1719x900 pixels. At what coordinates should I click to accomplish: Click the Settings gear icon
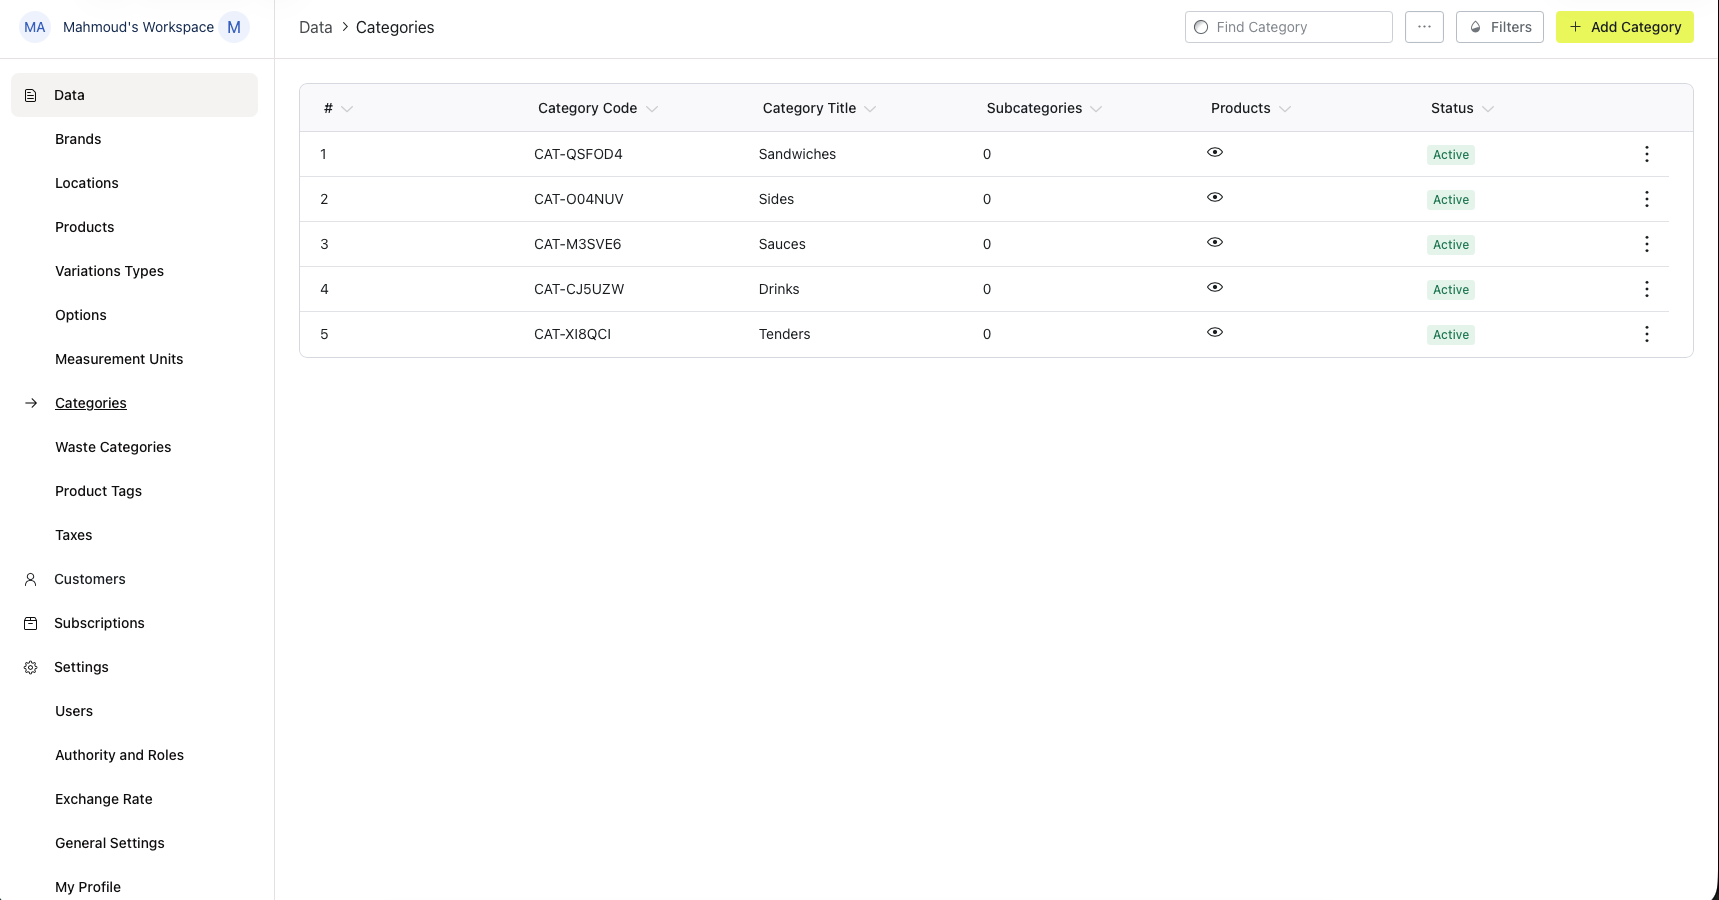[x=31, y=667]
